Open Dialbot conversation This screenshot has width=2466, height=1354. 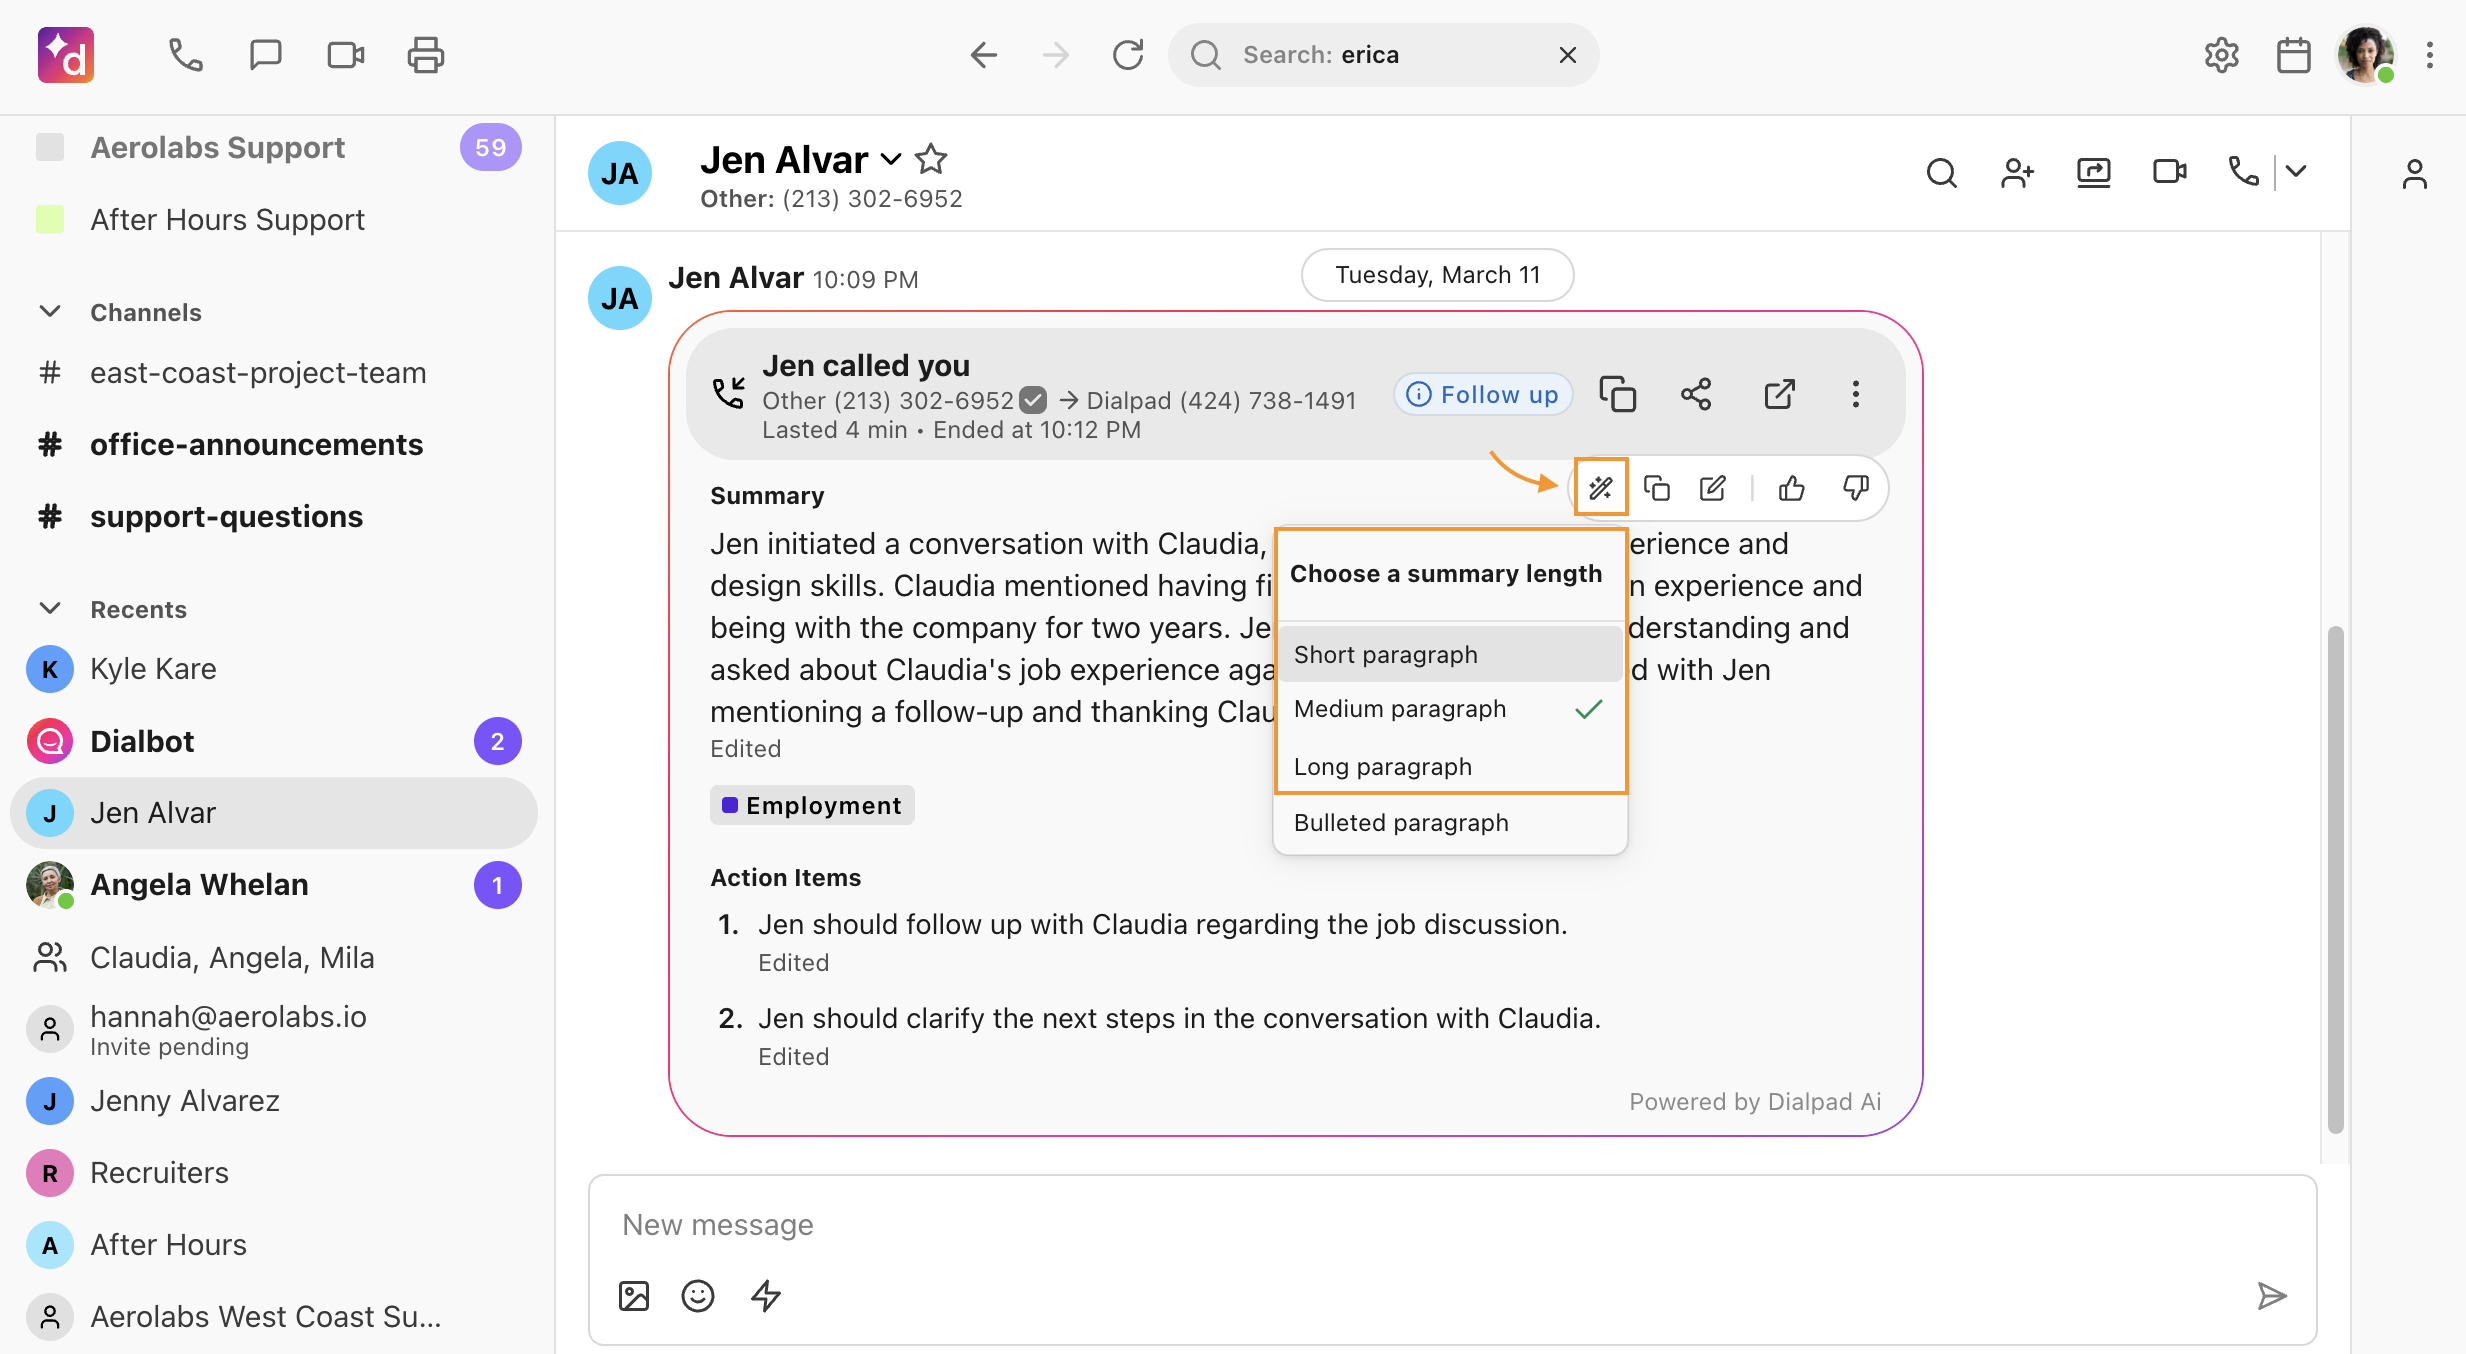[x=274, y=742]
